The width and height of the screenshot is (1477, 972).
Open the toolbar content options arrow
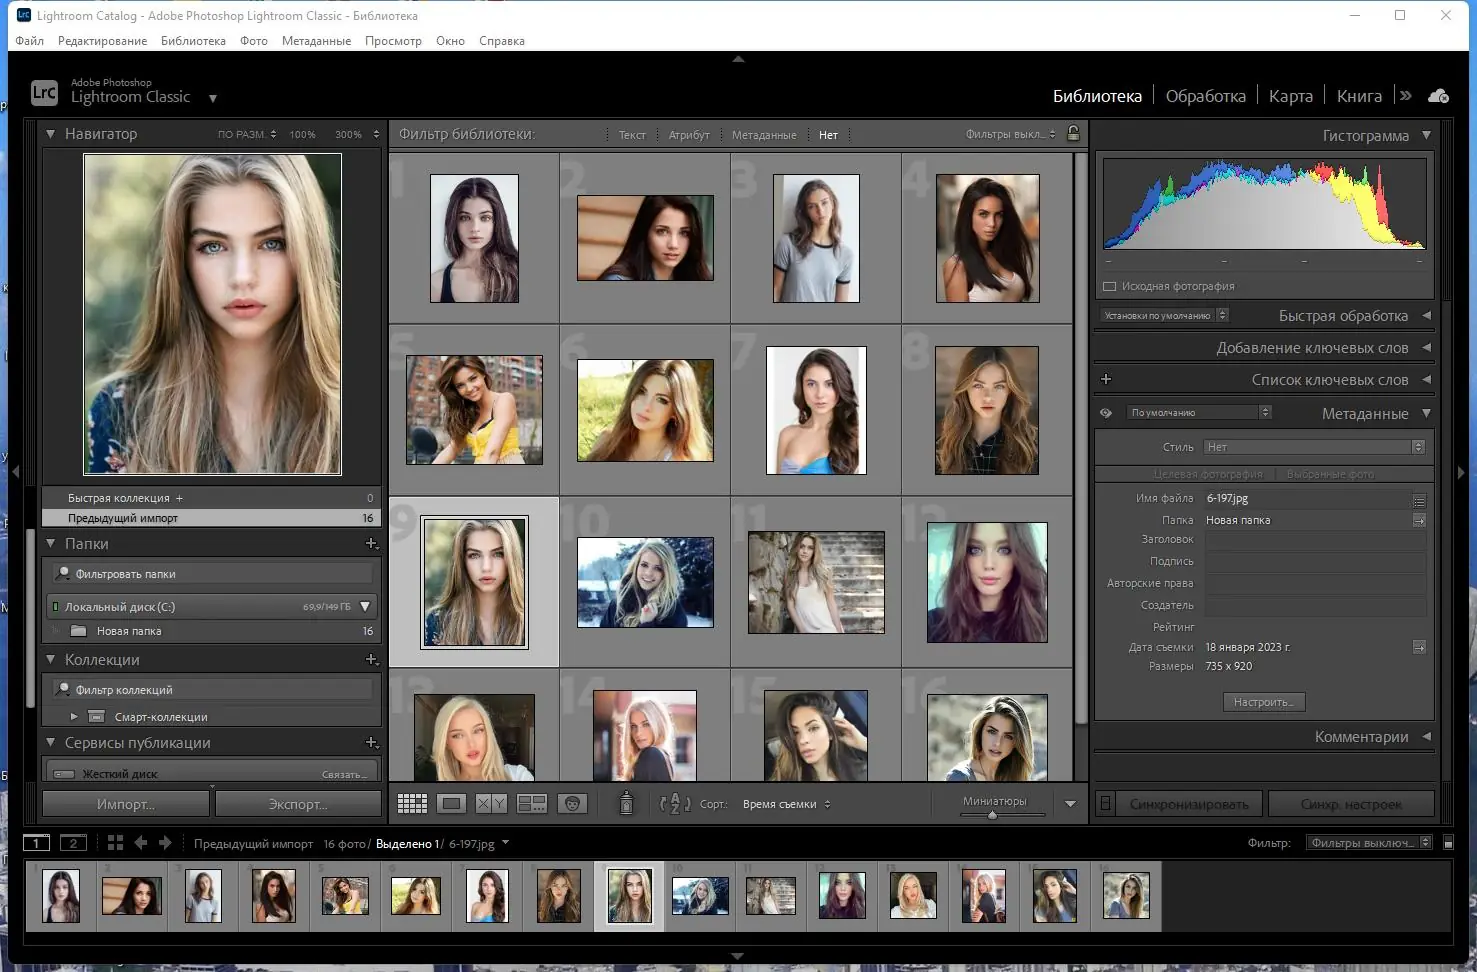pos(1070,804)
